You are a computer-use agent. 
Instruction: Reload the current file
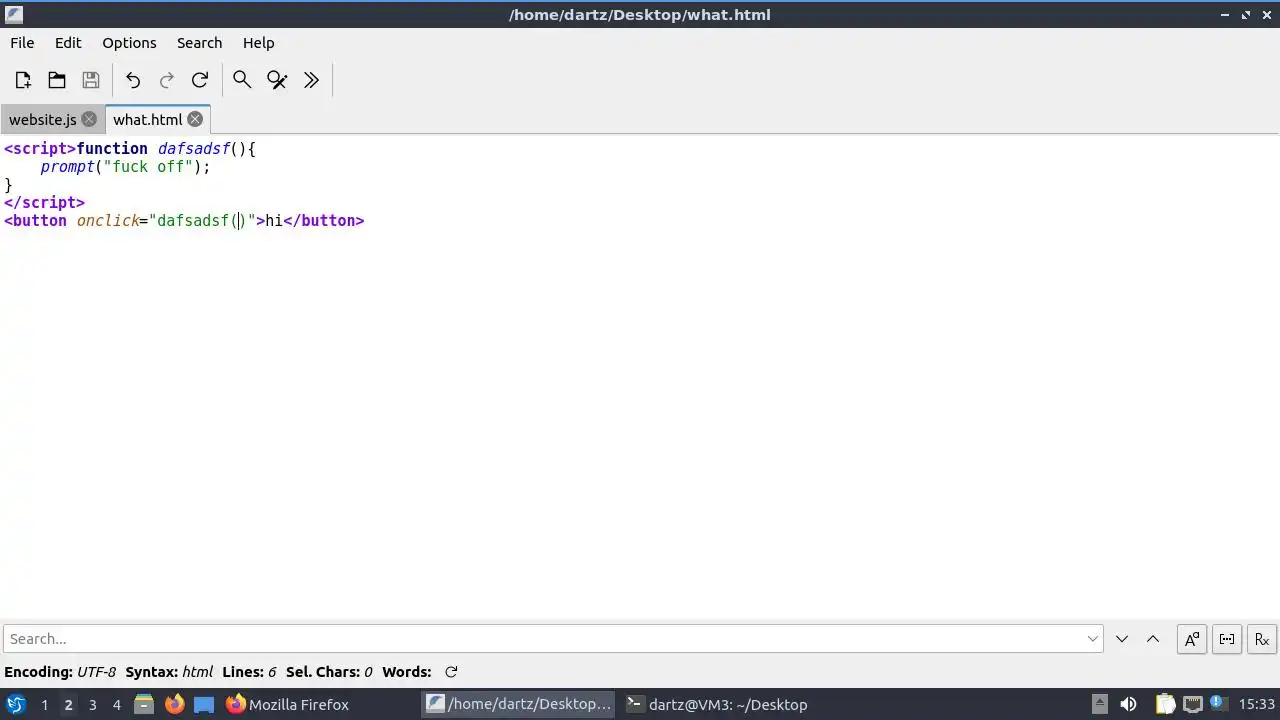200,80
